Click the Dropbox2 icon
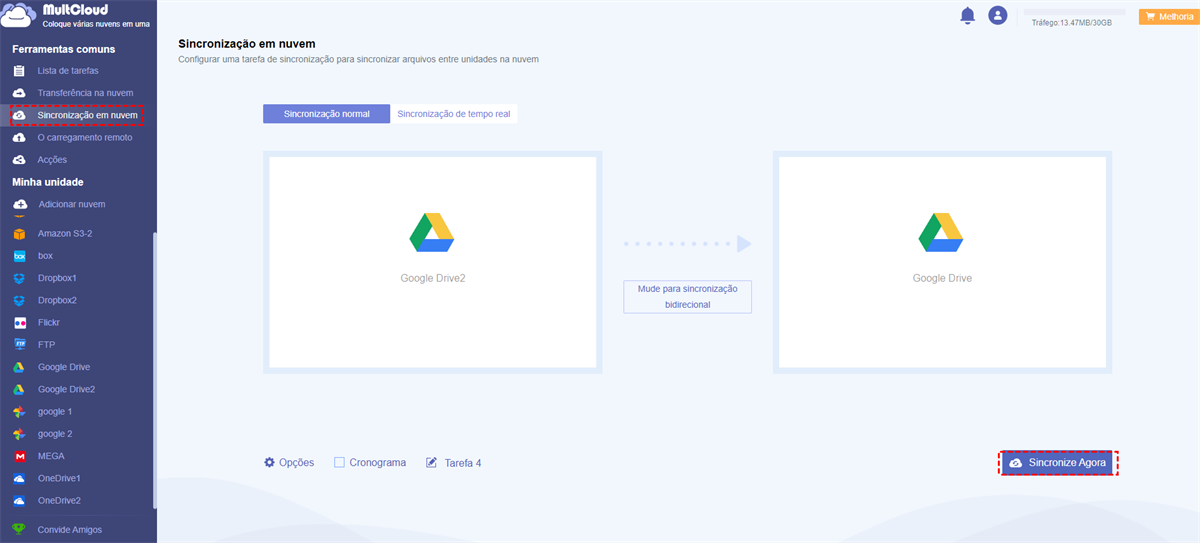Viewport: 1200px width, 543px height. click(x=19, y=300)
